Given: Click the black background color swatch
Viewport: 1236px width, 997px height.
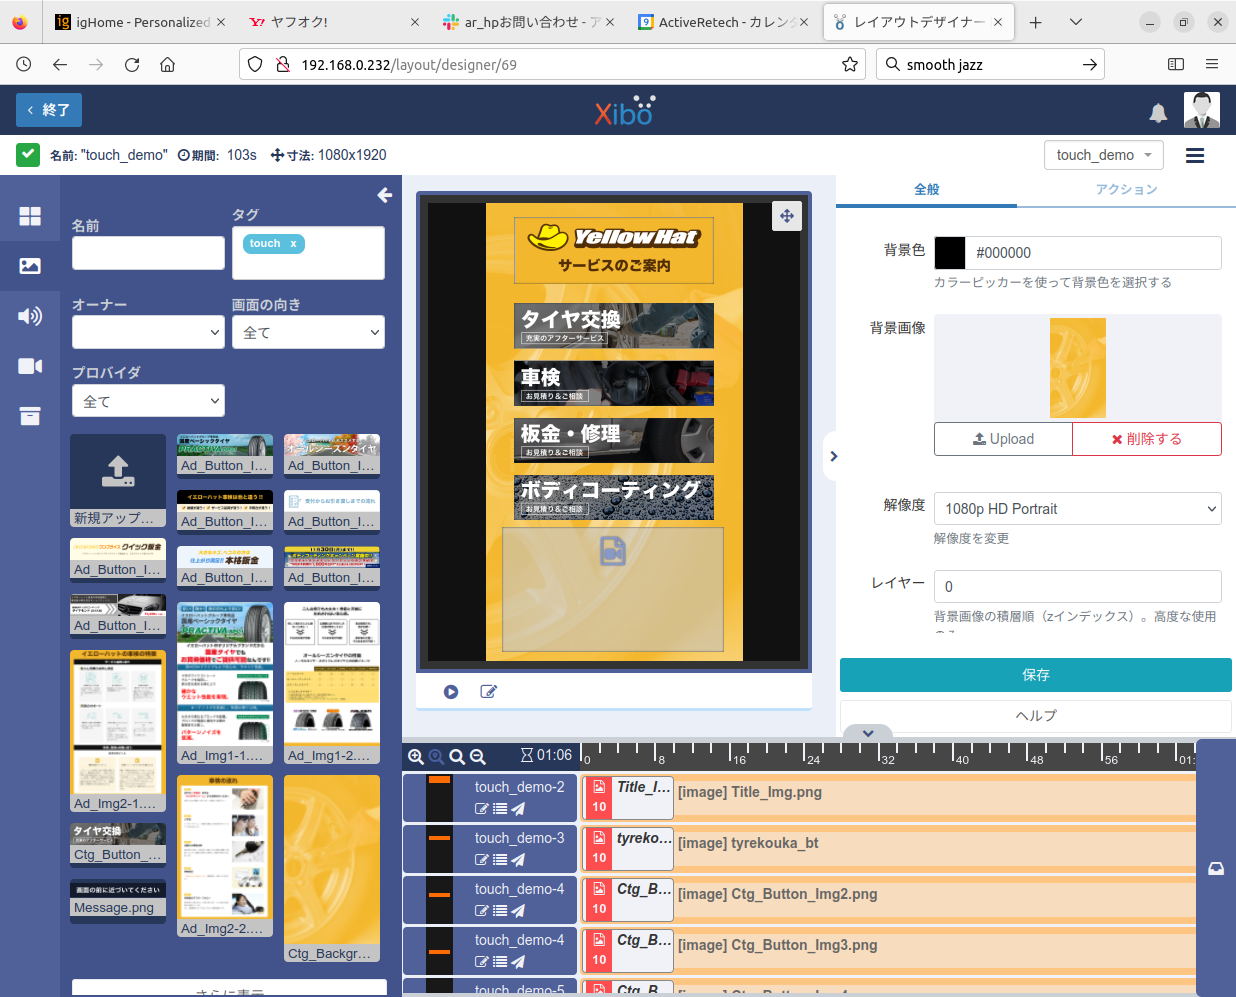Looking at the screenshot, I should 950,253.
